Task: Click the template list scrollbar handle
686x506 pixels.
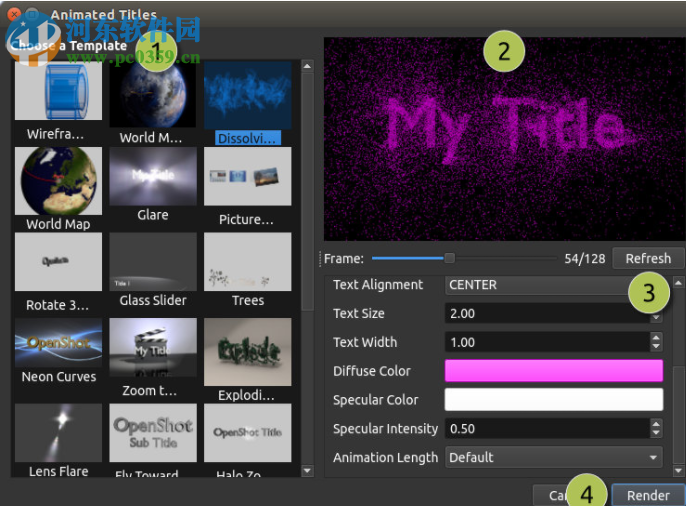Action: 308,192
